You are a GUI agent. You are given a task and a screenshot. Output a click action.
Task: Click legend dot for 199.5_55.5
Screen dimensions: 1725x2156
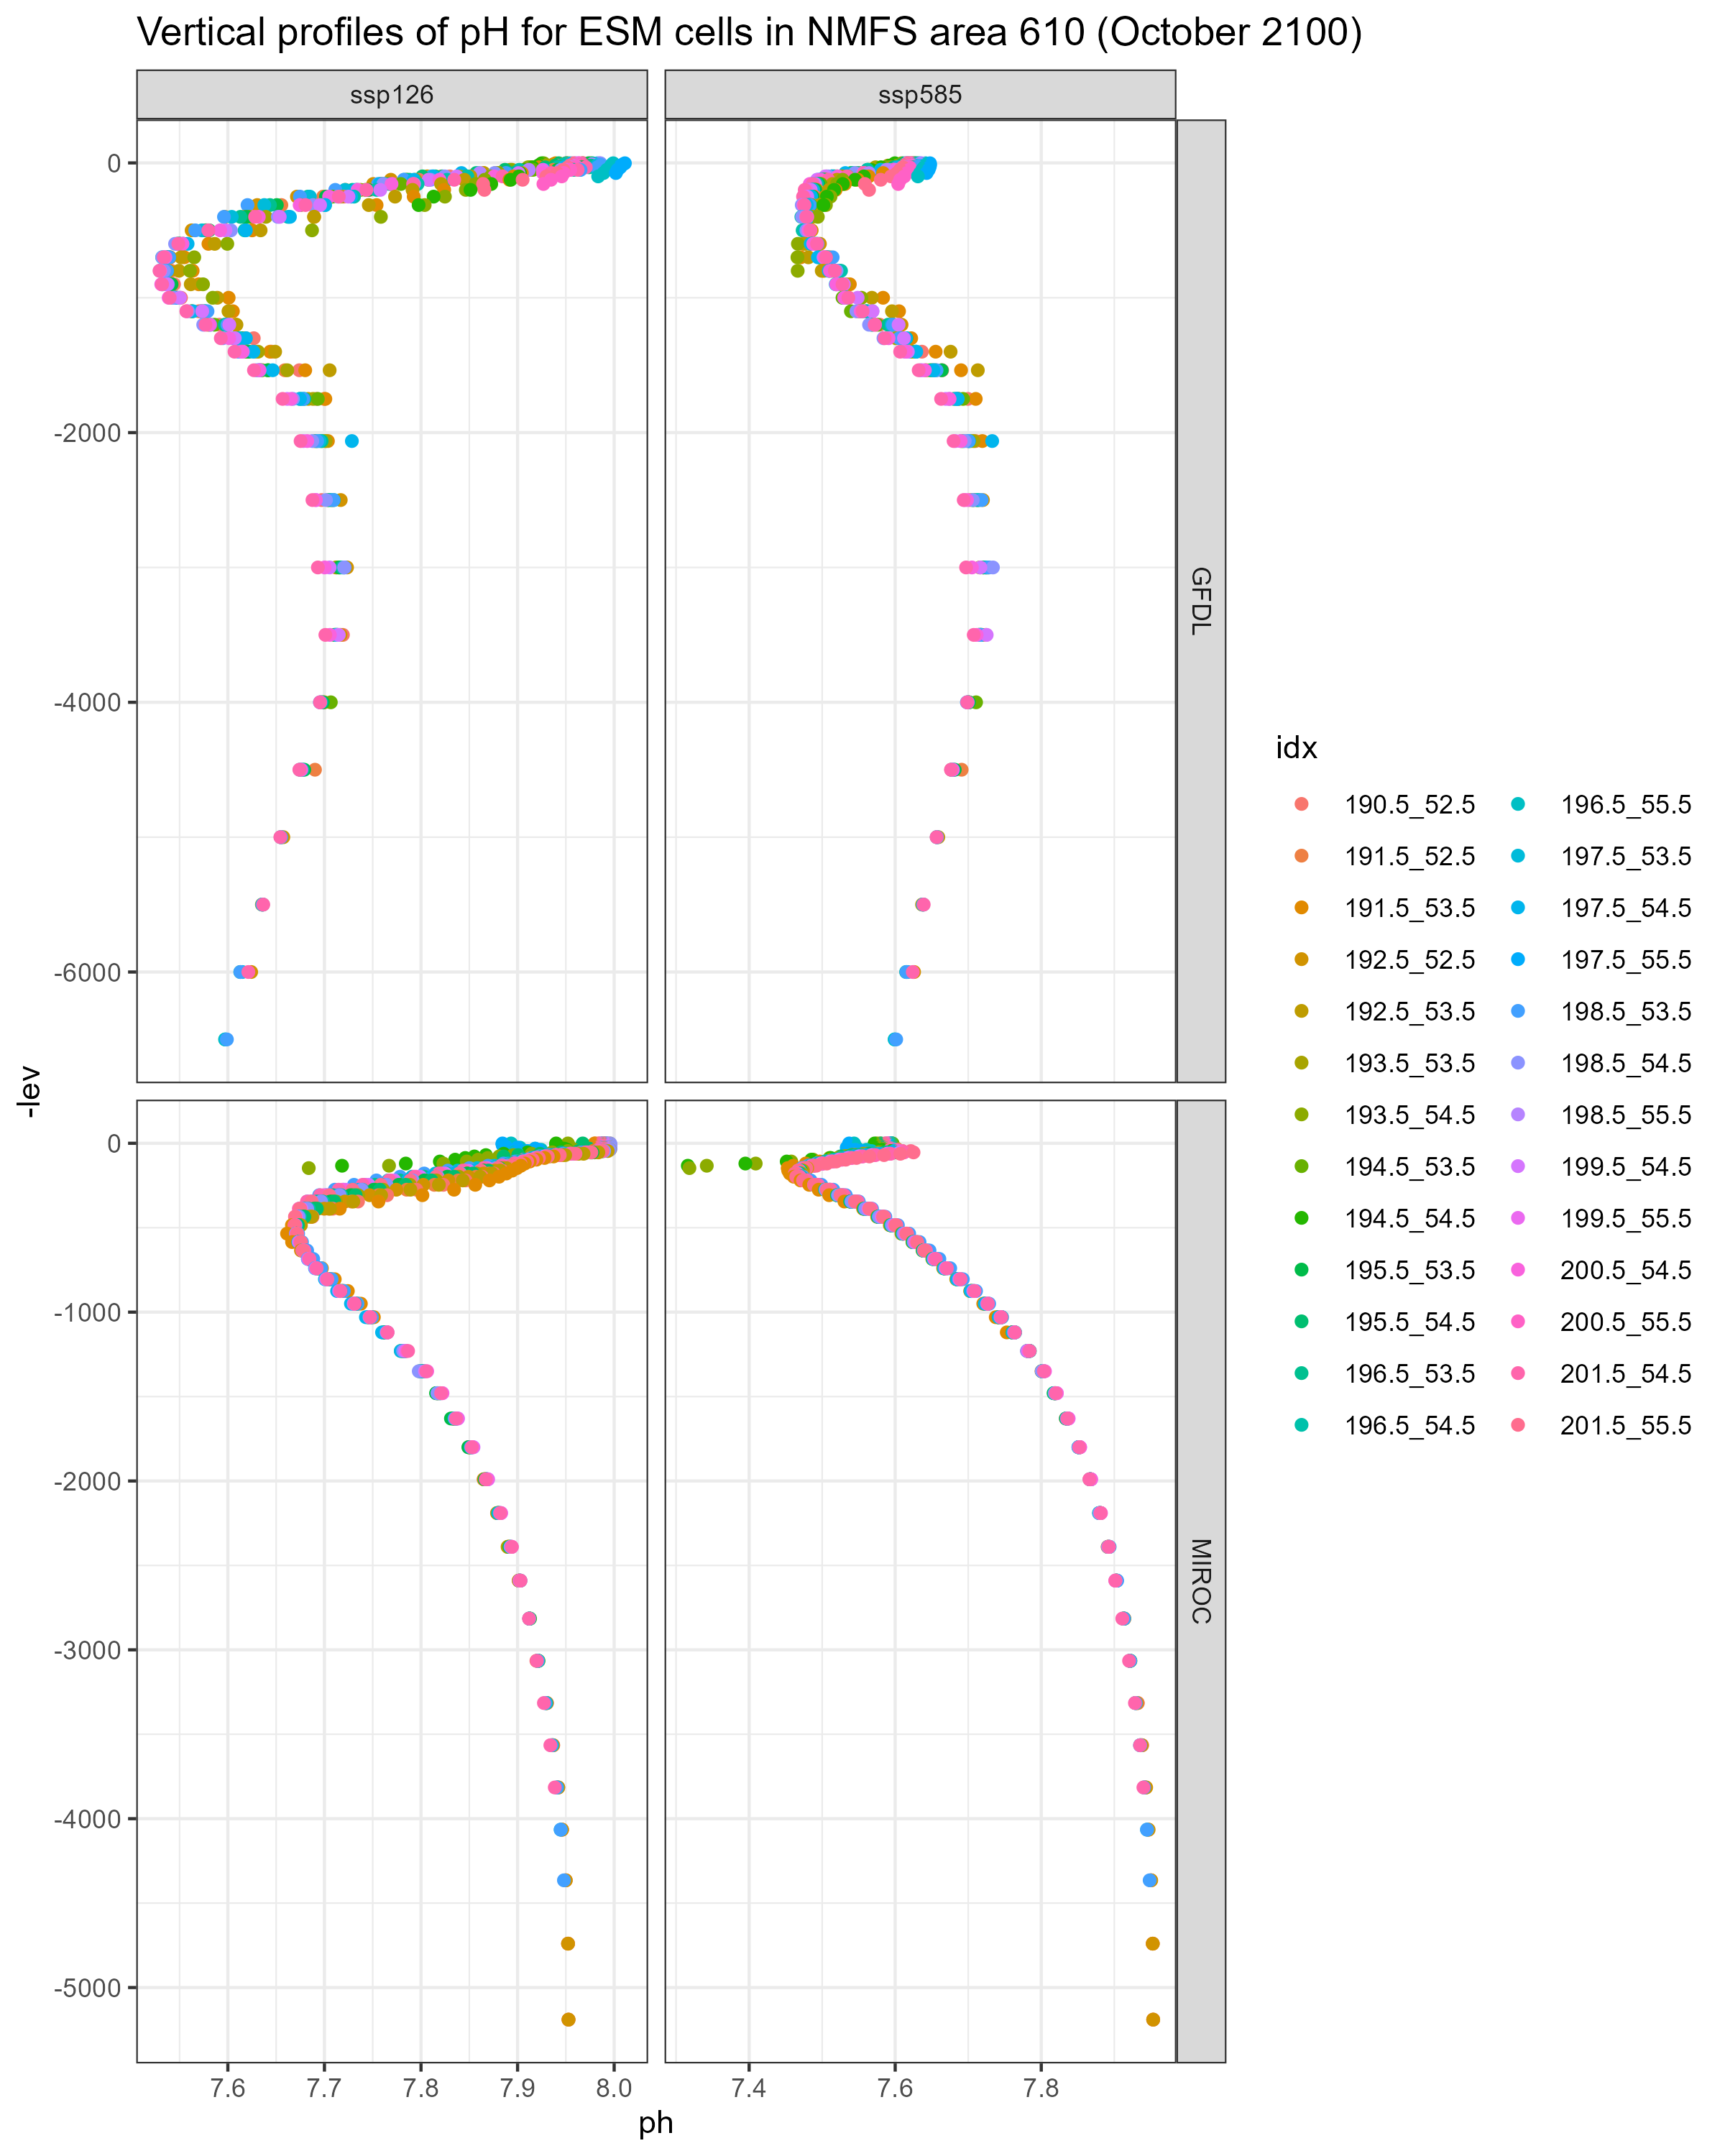pyautogui.click(x=1517, y=1217)
